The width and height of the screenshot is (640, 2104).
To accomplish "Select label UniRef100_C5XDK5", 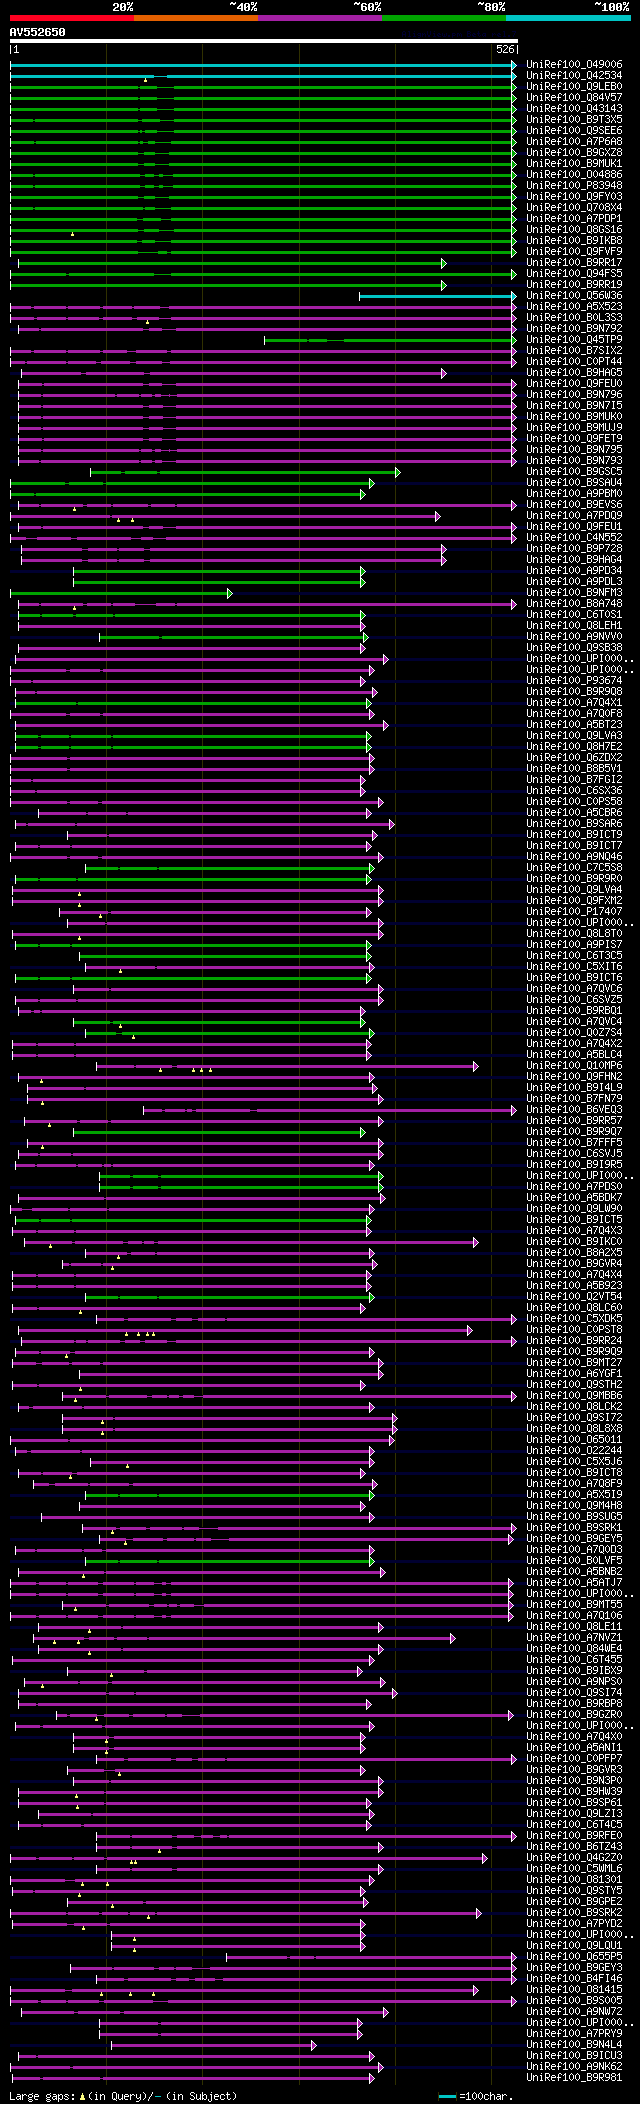I will click(574, 1319).
